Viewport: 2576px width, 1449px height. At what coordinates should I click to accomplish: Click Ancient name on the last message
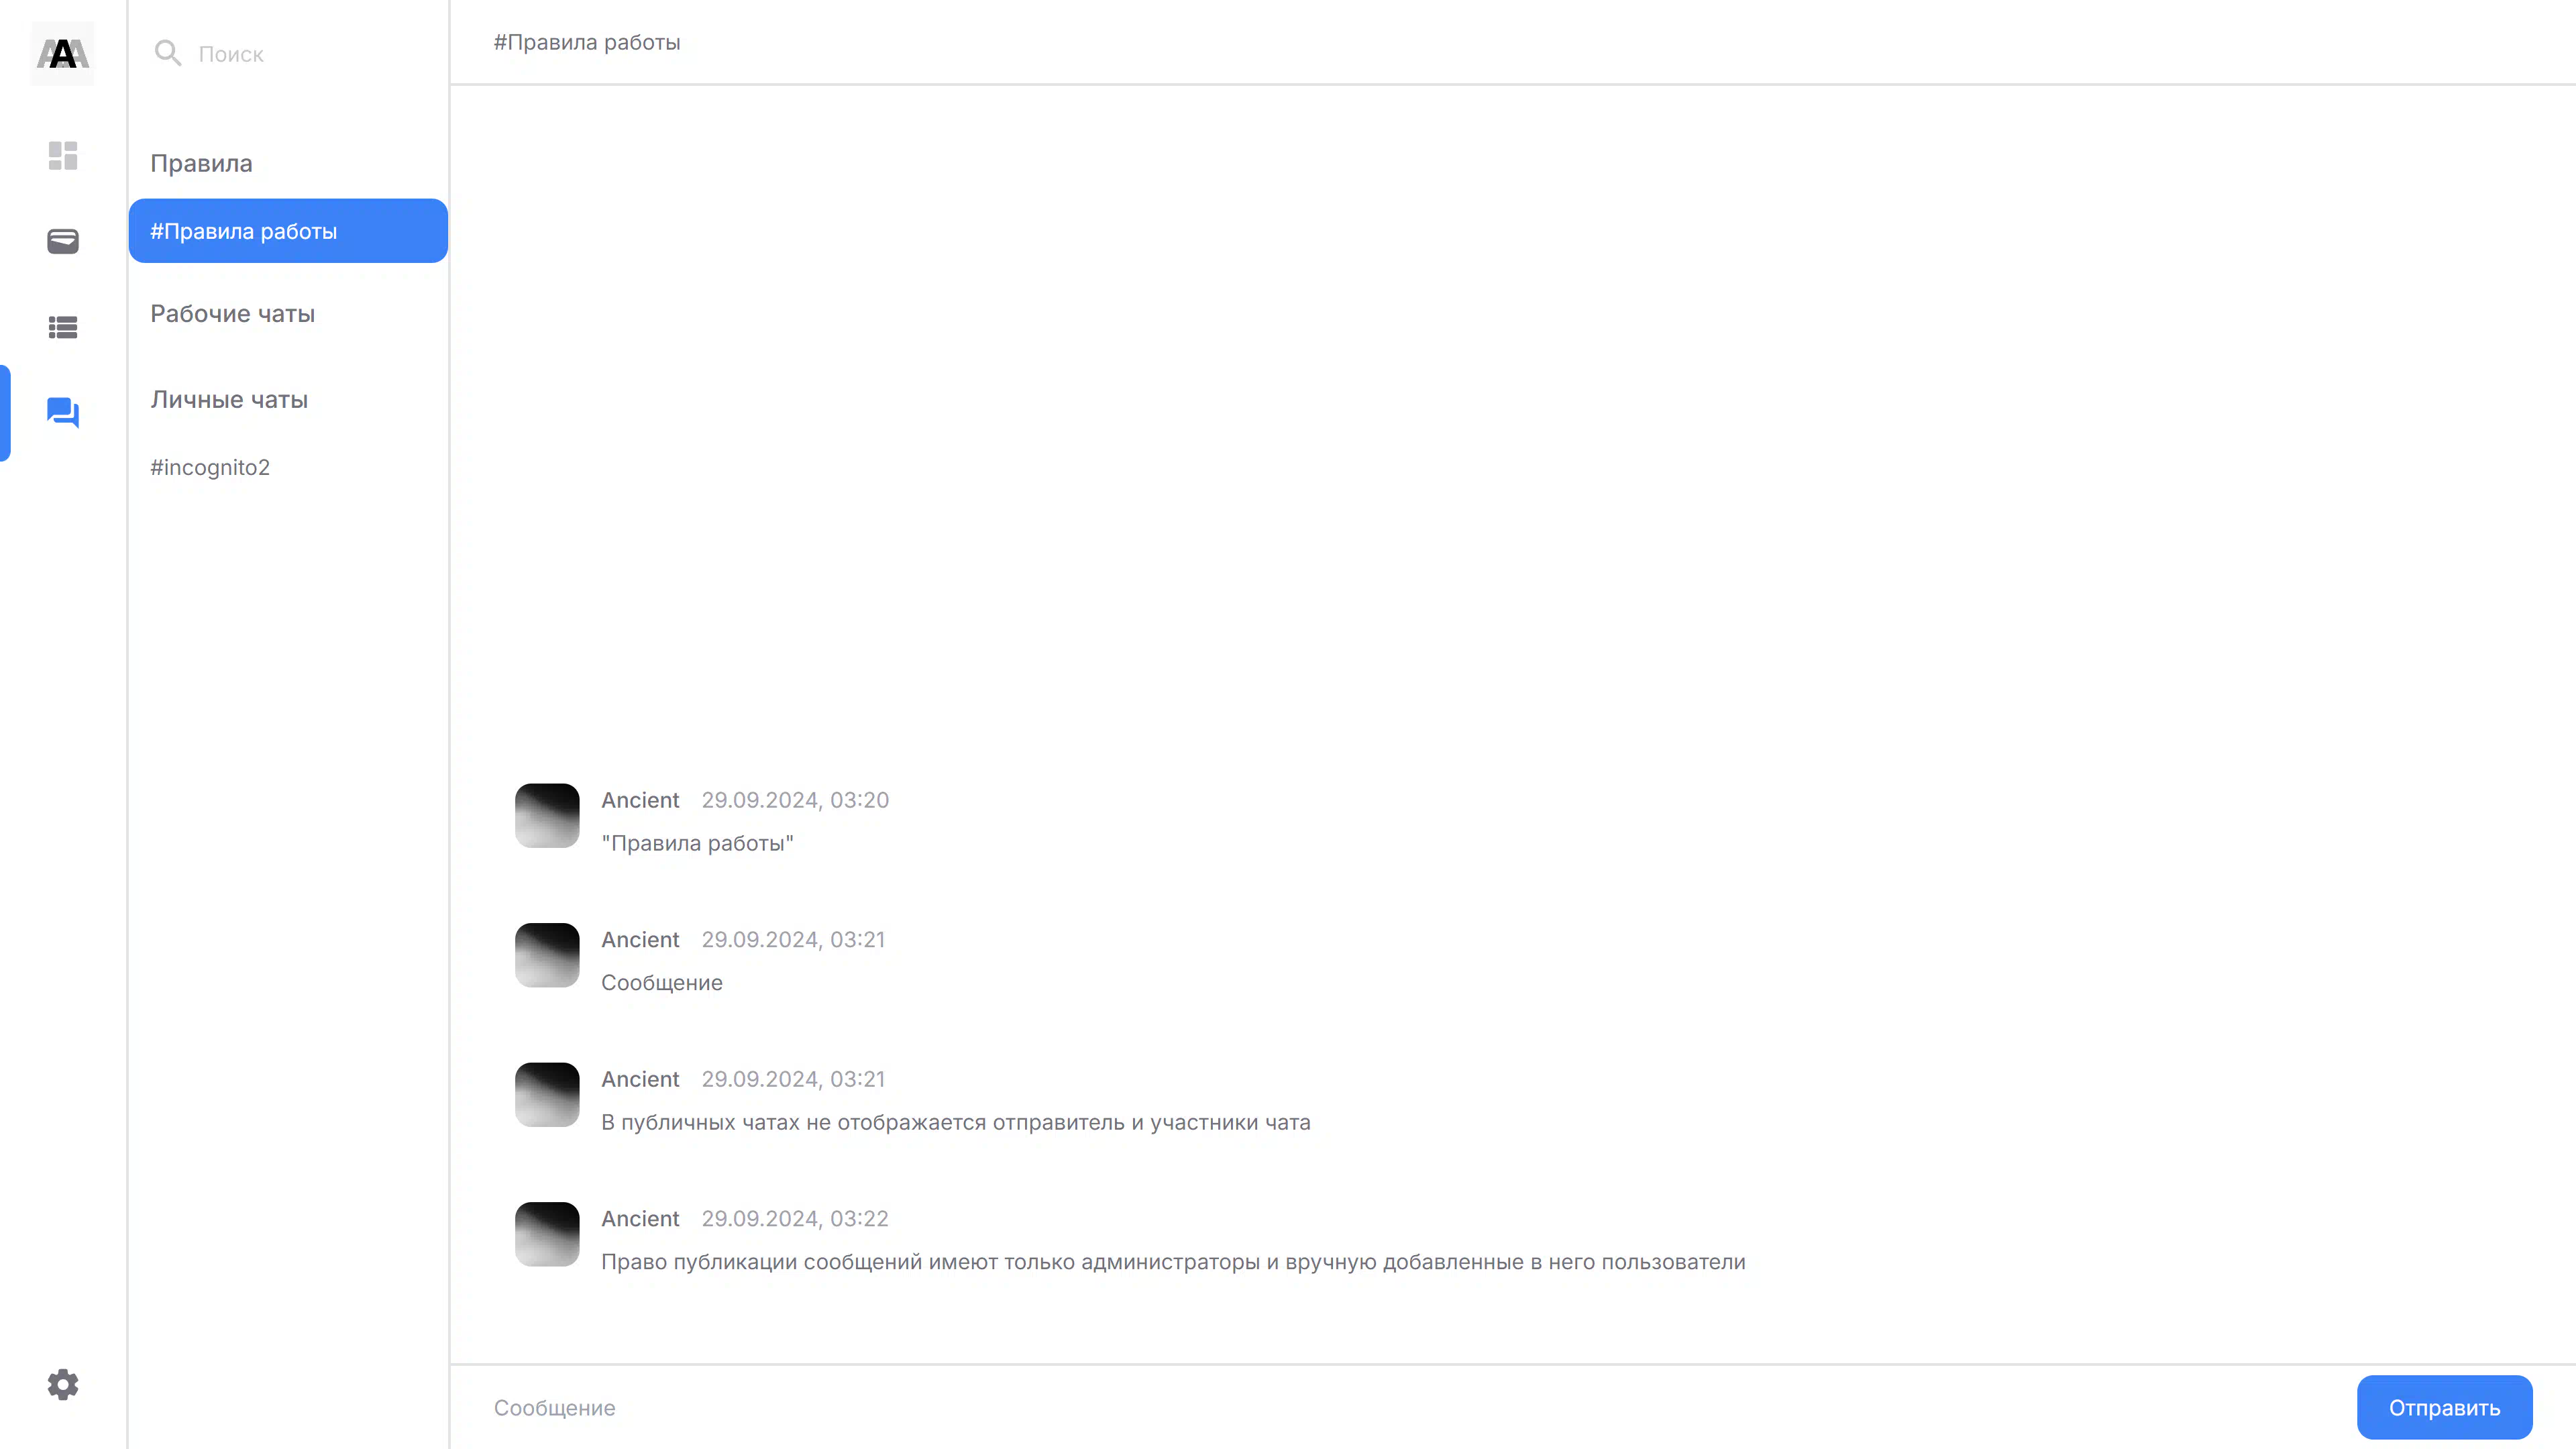coord(640,1218)
